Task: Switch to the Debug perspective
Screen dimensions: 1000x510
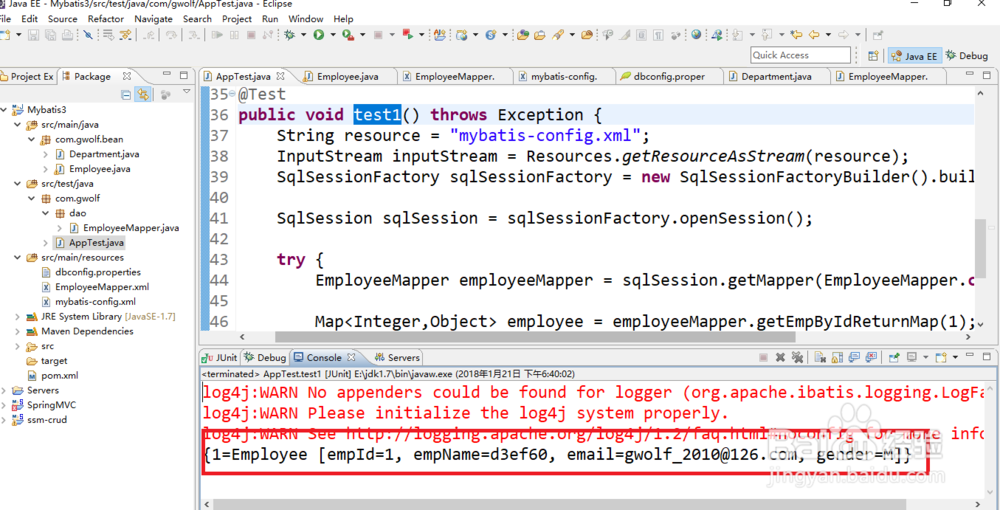Action: tap(967, 55)
